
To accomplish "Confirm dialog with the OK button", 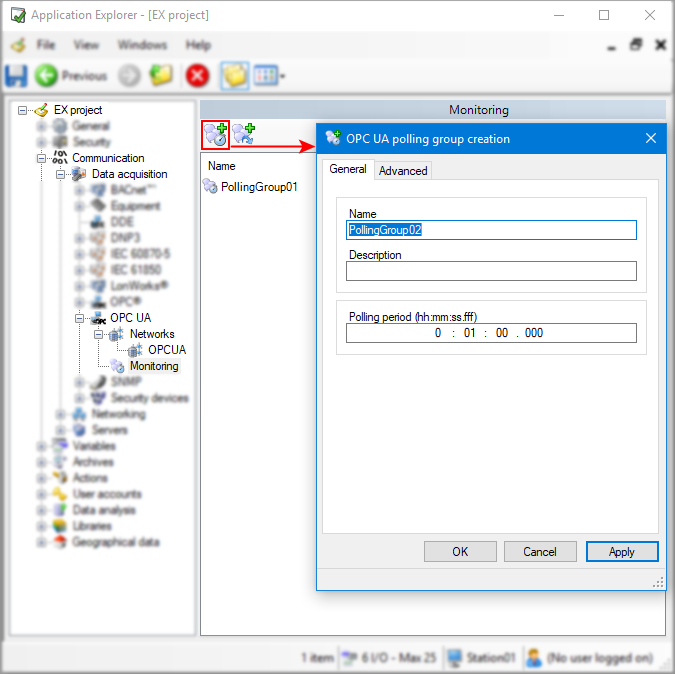I will click(460, 552).
